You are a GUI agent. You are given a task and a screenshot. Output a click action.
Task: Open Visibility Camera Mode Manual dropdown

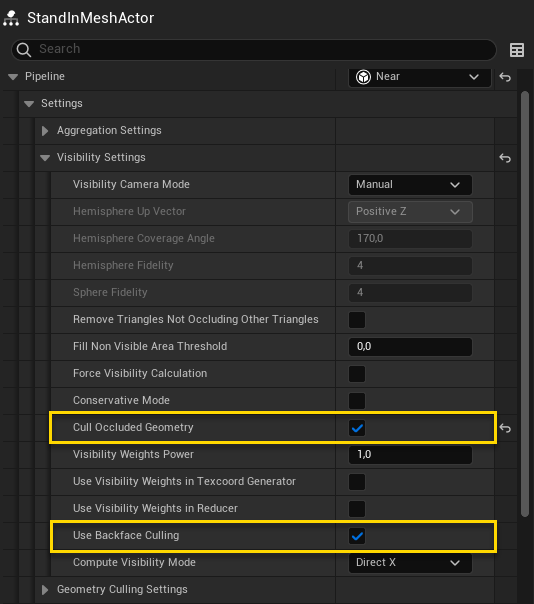(410, 185)
